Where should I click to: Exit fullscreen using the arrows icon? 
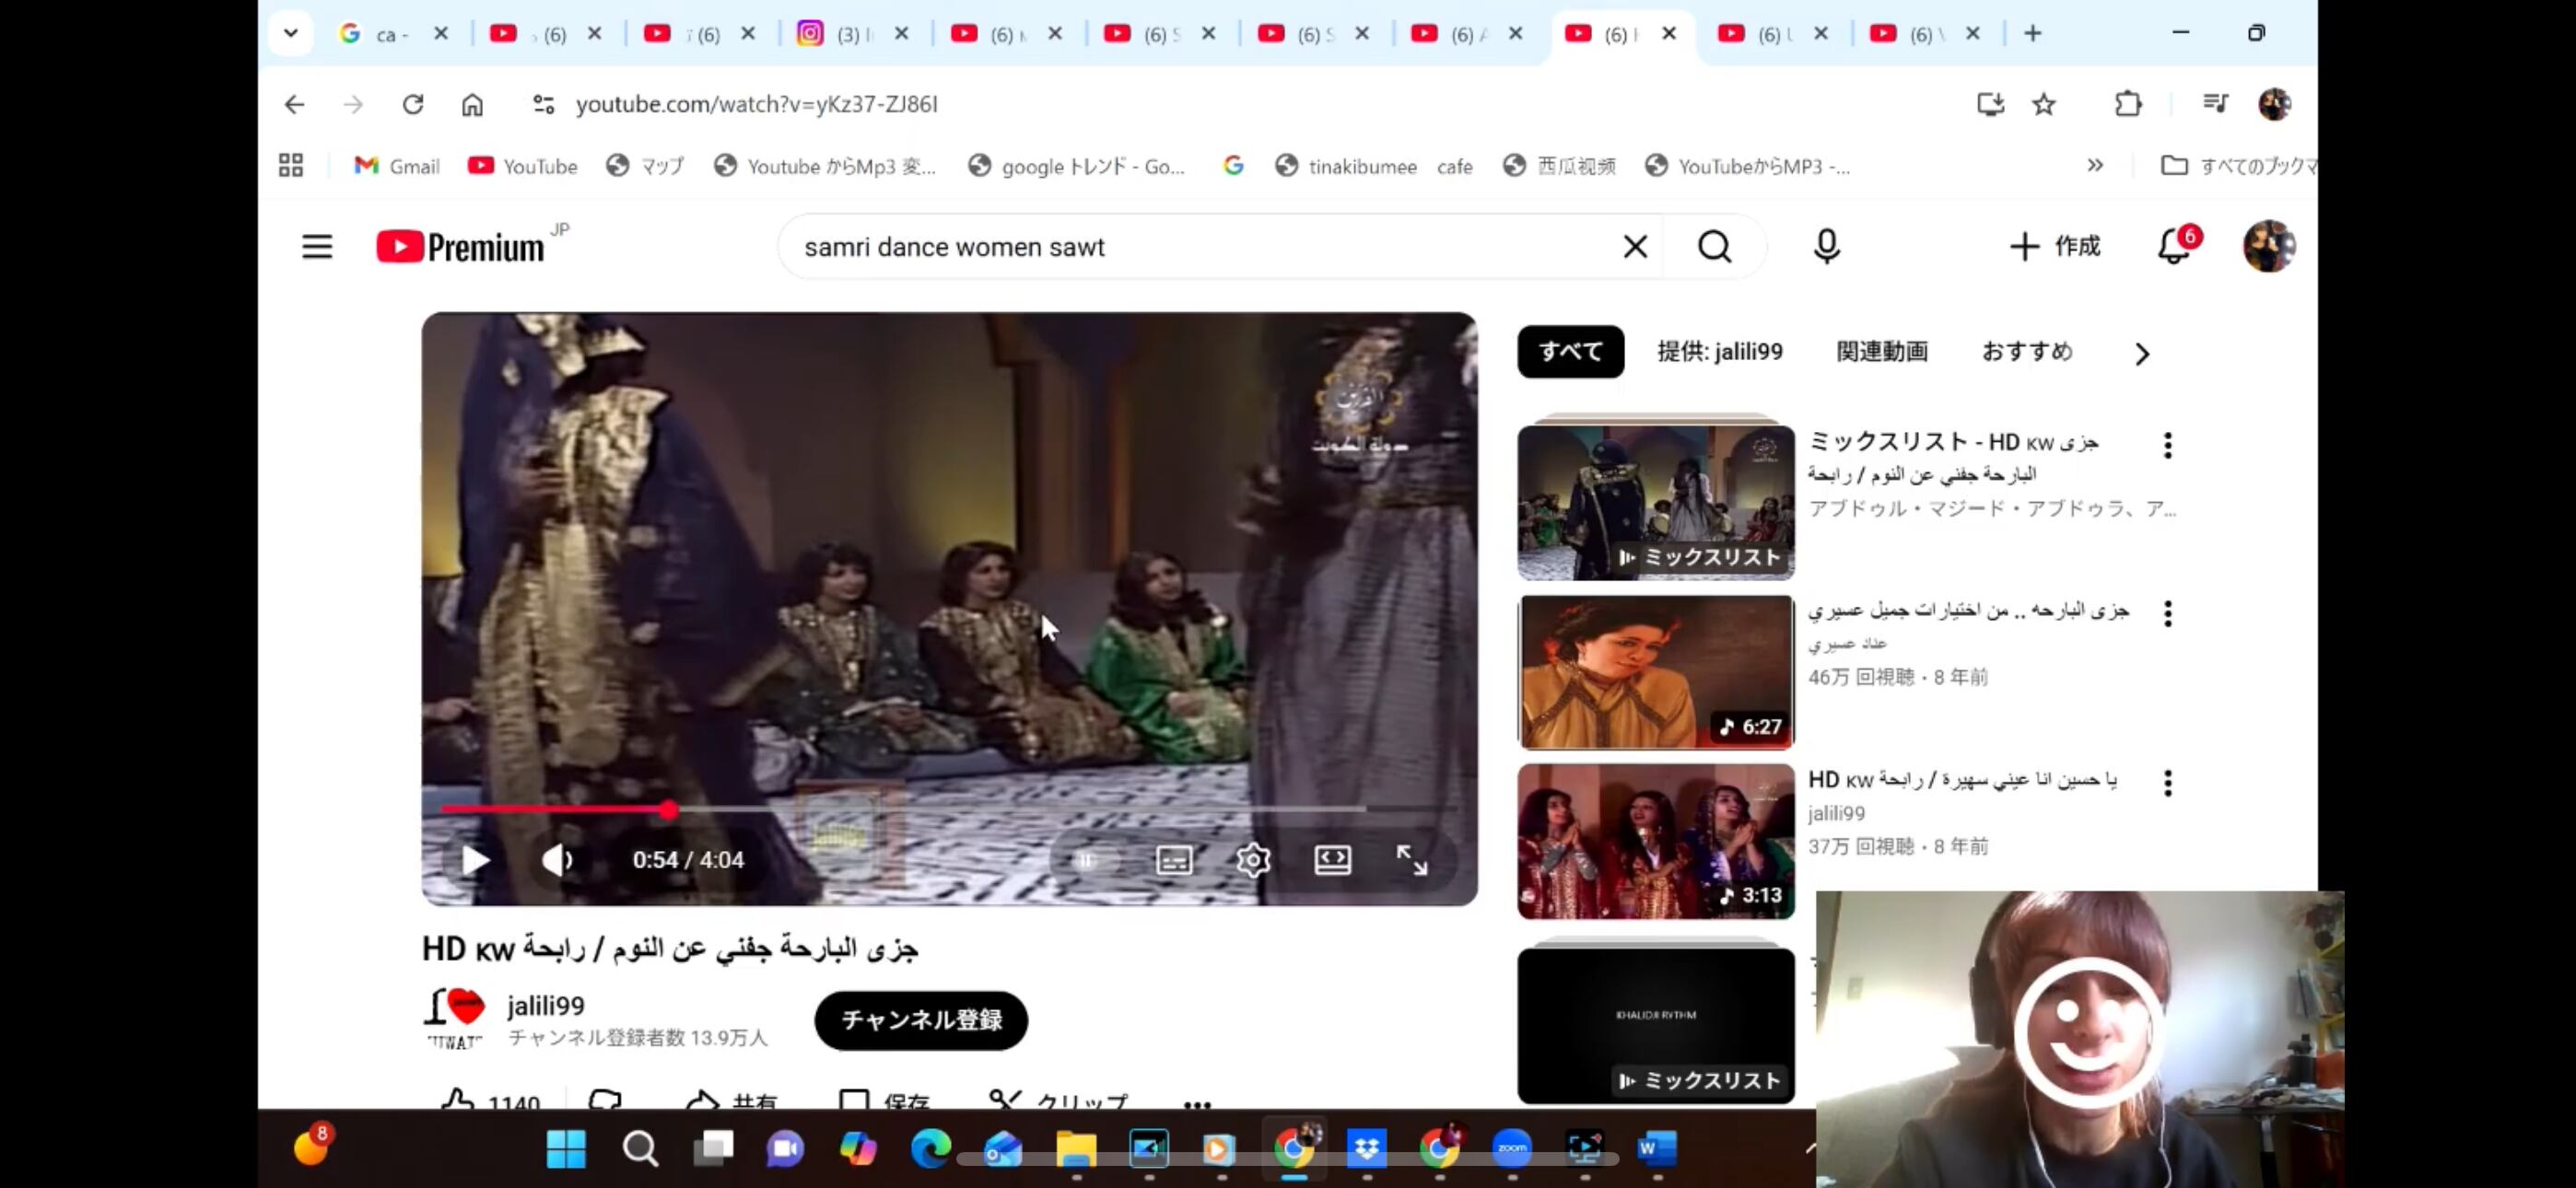click(1412, 860)
